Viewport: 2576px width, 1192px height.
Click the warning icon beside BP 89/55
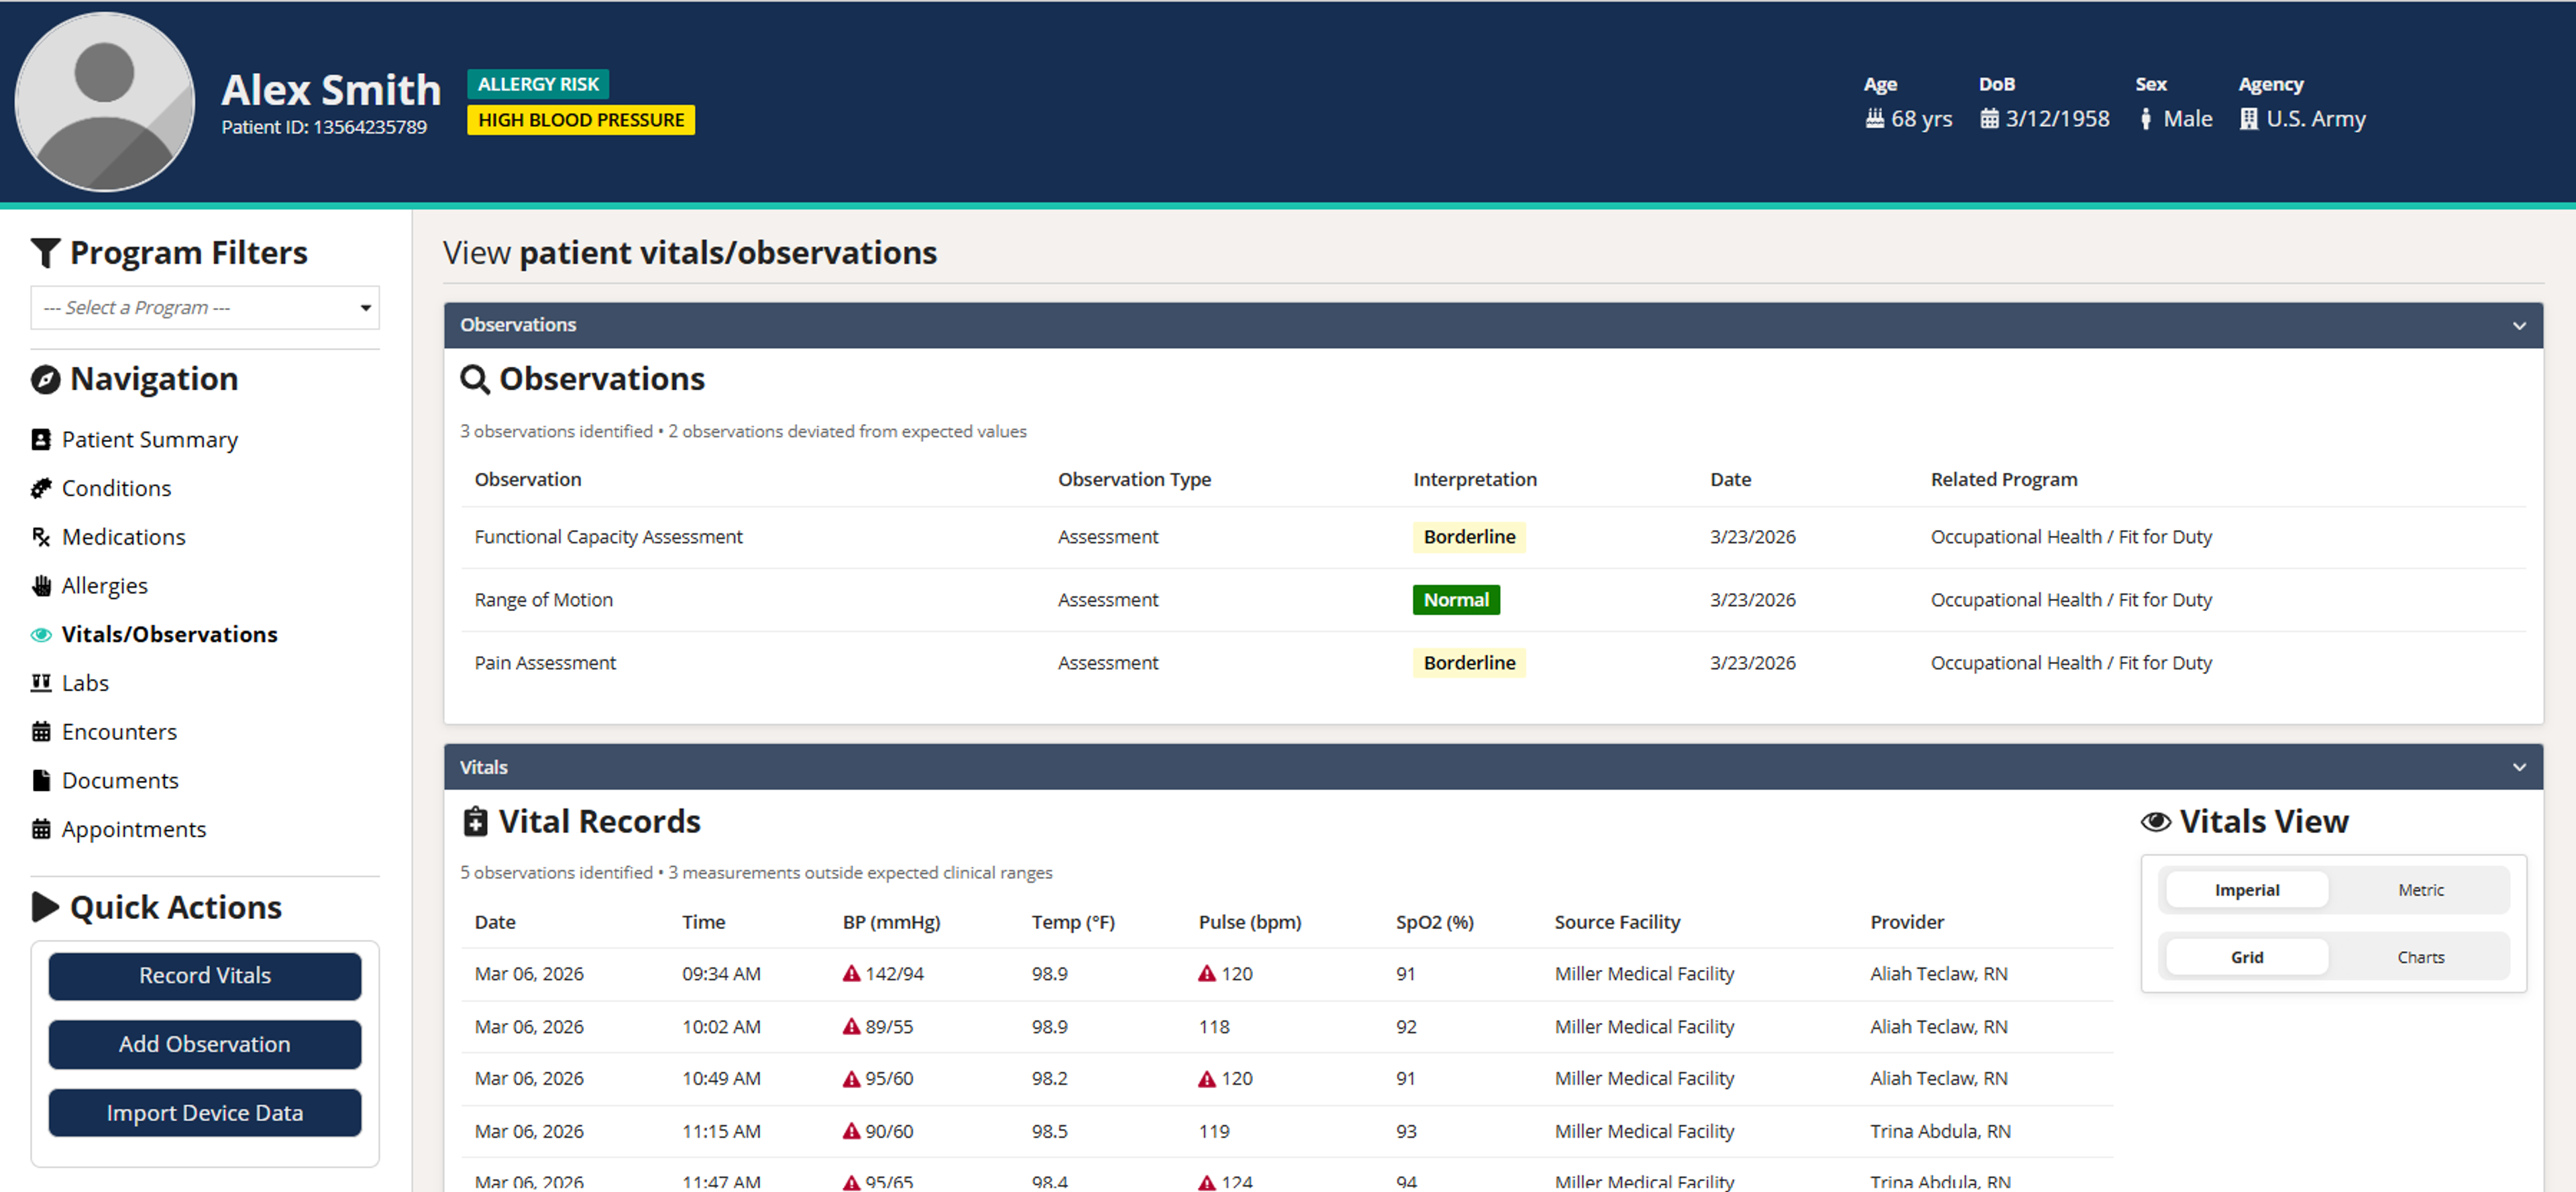pos(852,1027)
